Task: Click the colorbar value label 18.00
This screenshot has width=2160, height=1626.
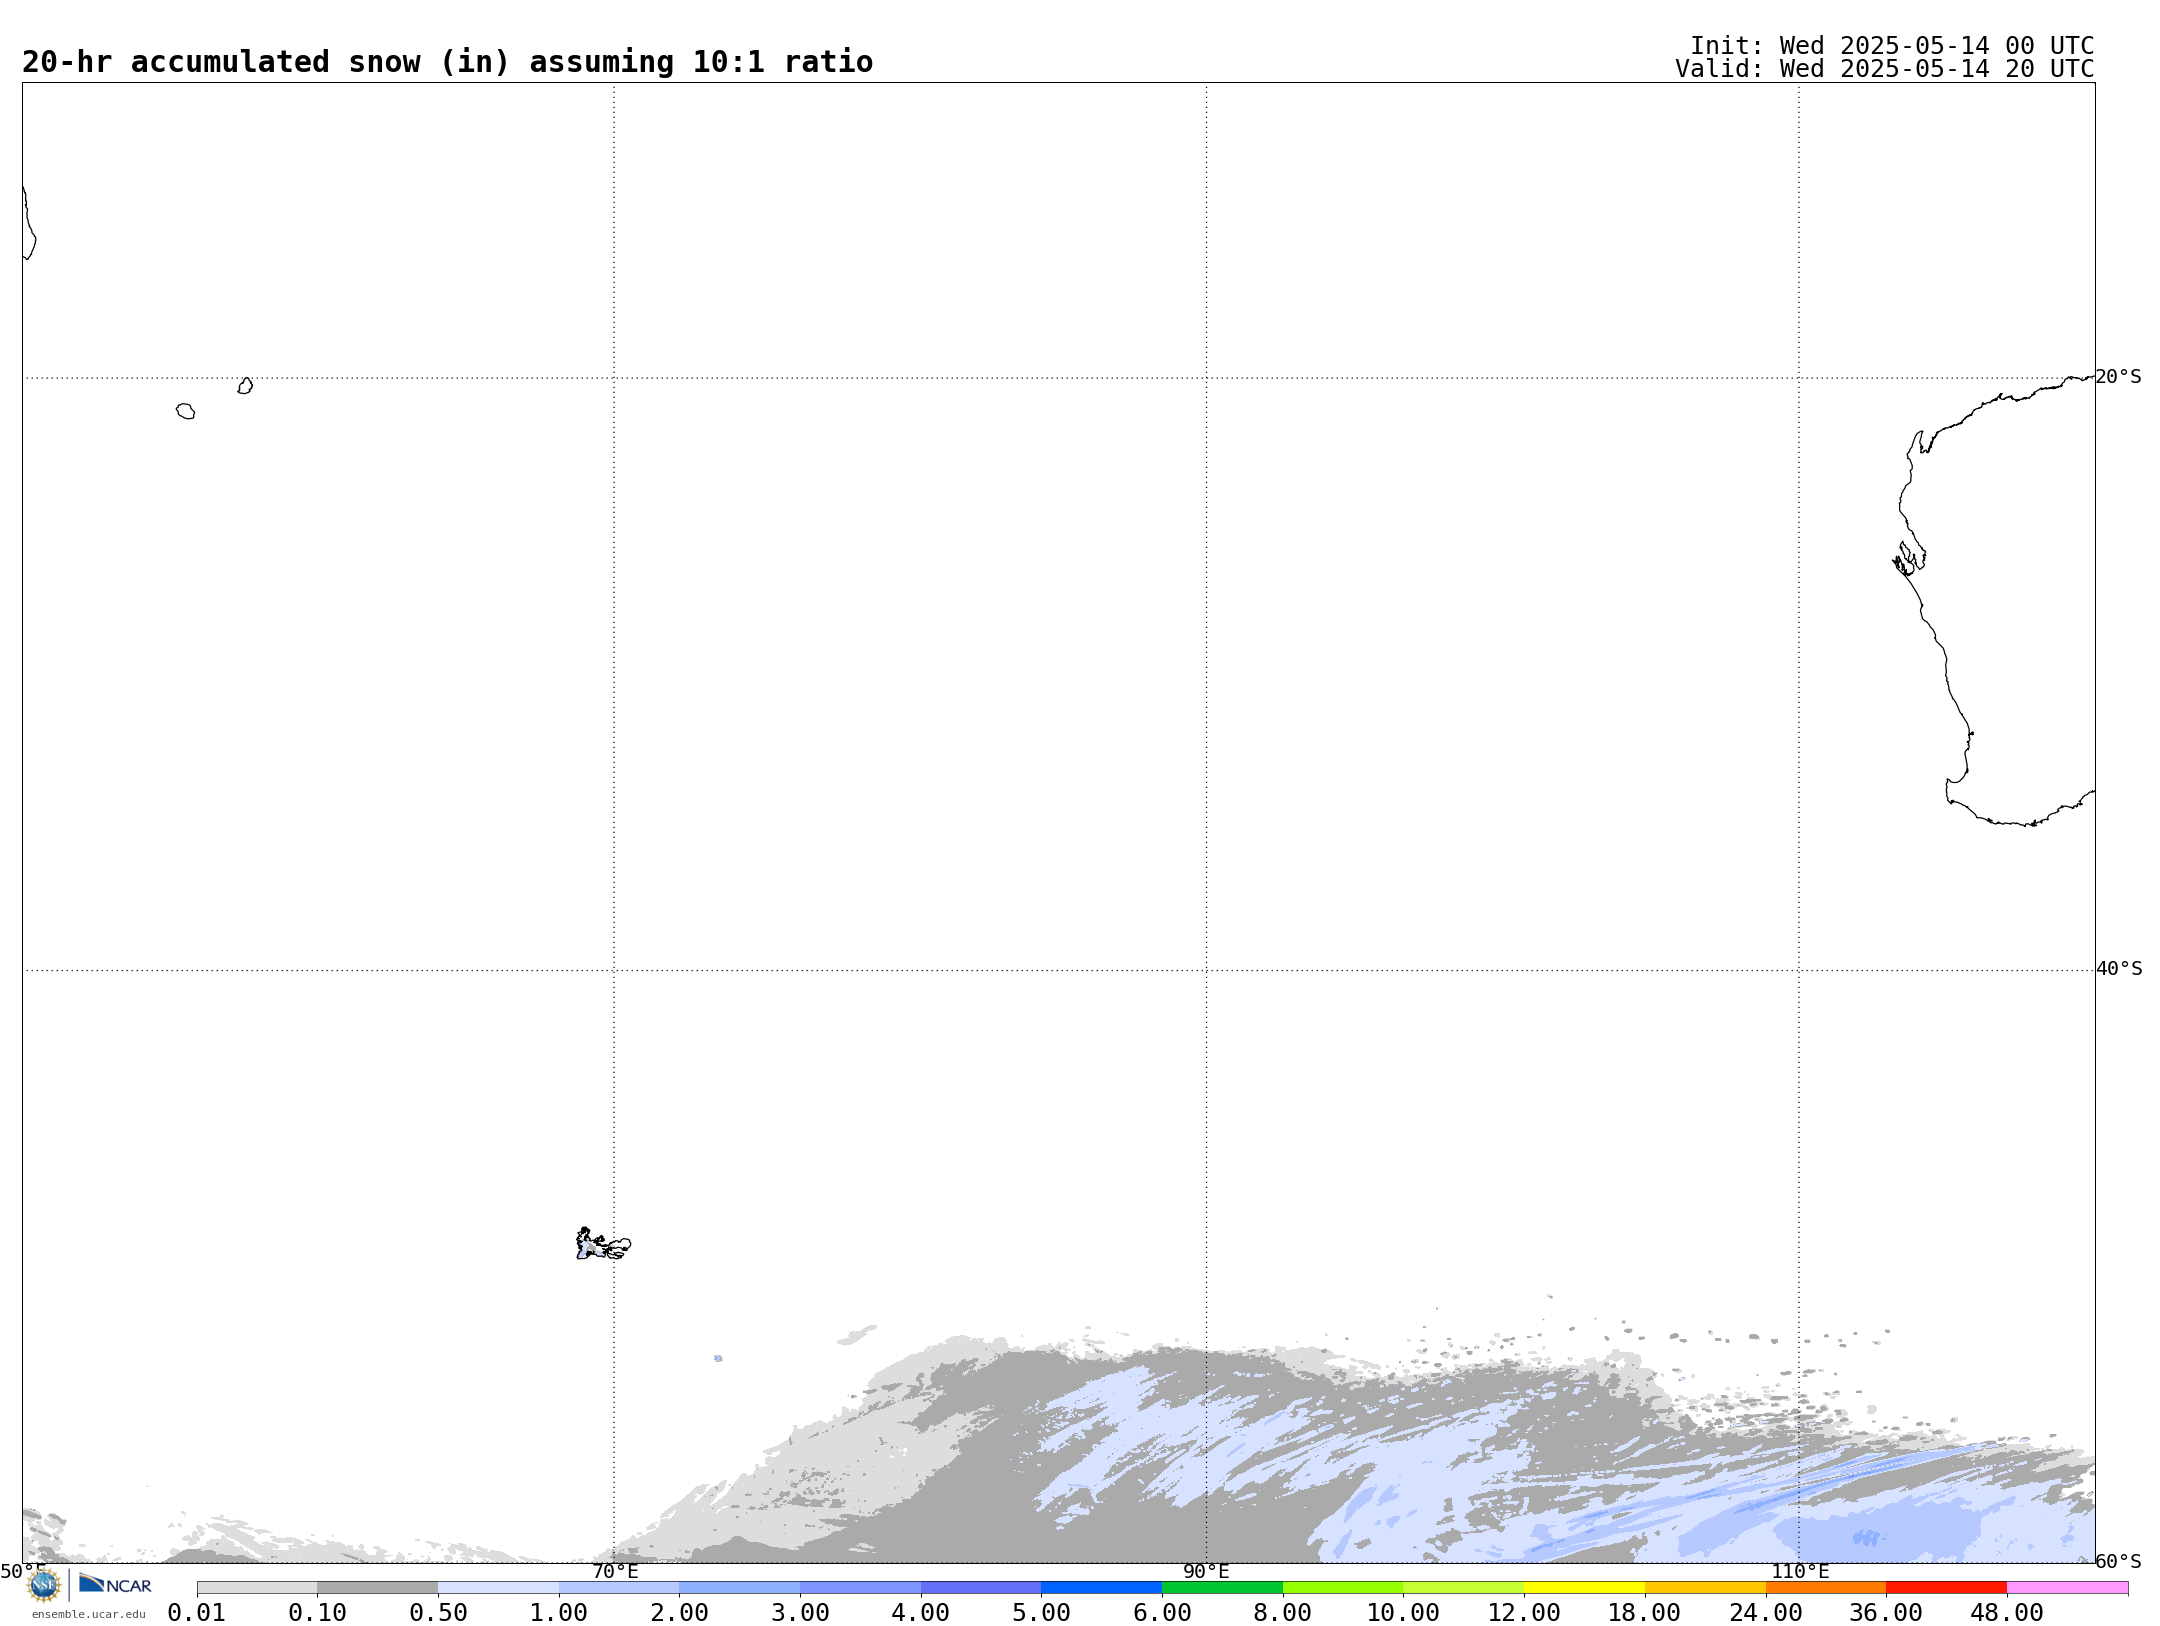Action: (1644, 1613)
